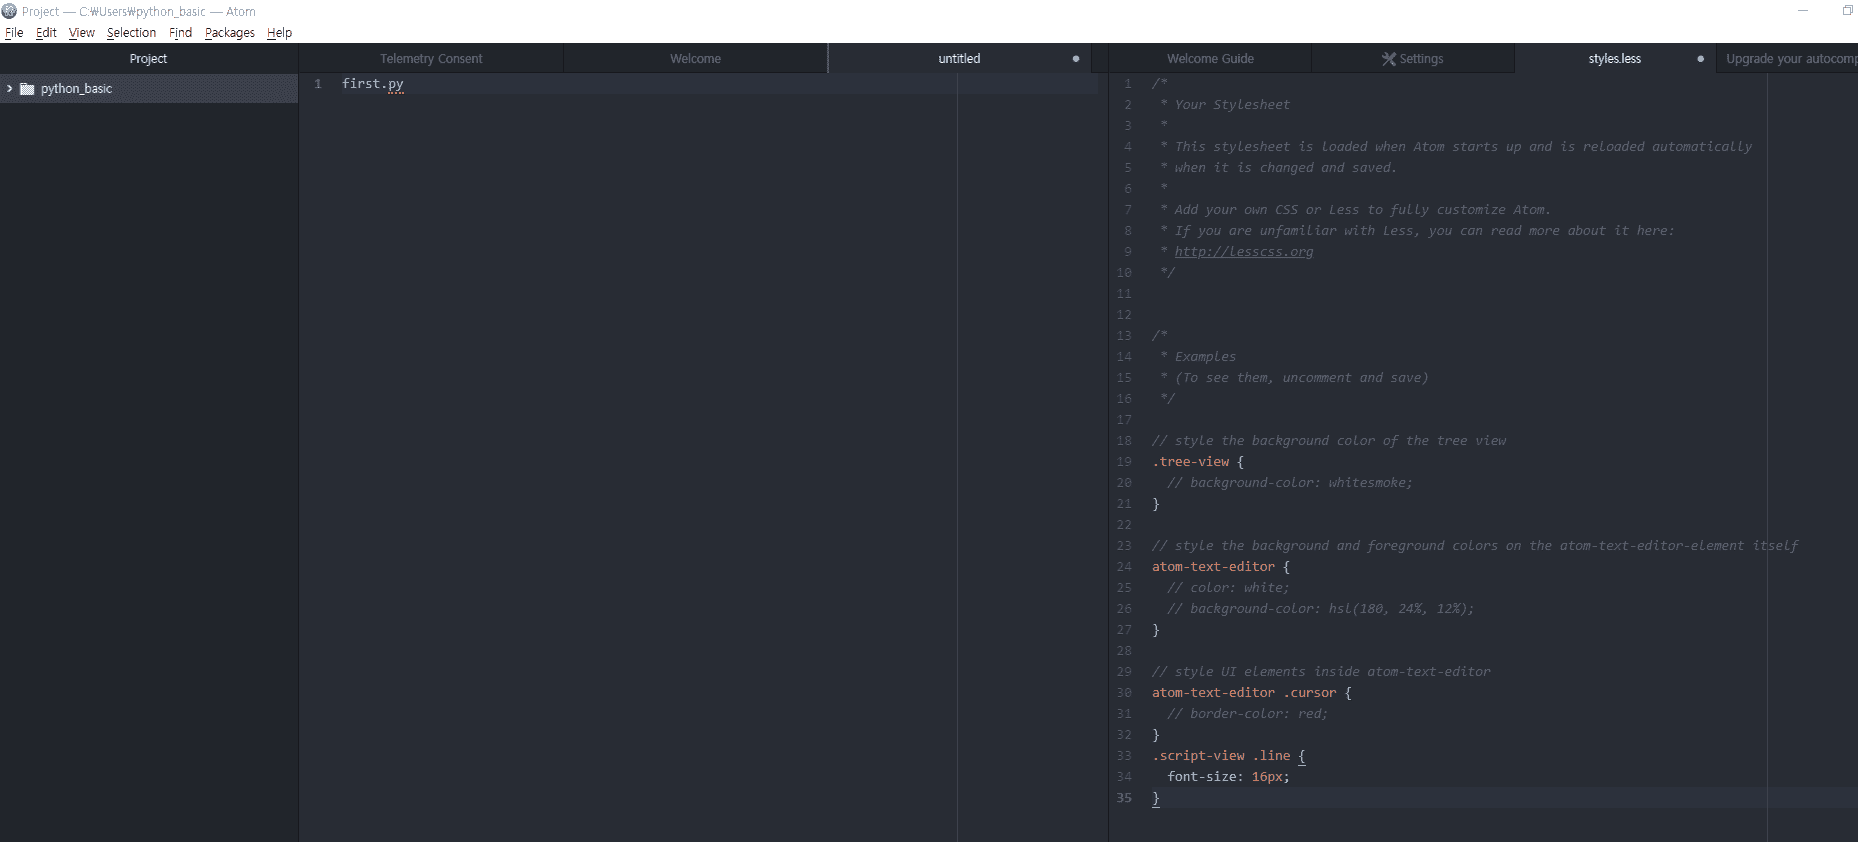Image resolution: width=1858 pixels, height=842 pixels.
Task: Open the File menu
Action: [14, 33]
